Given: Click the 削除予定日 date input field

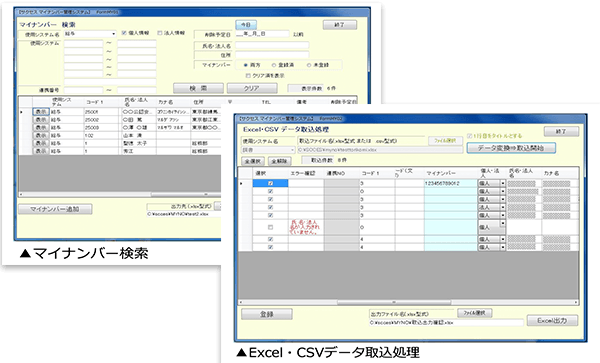Looking at the screenshot, I should click(262, 34).
